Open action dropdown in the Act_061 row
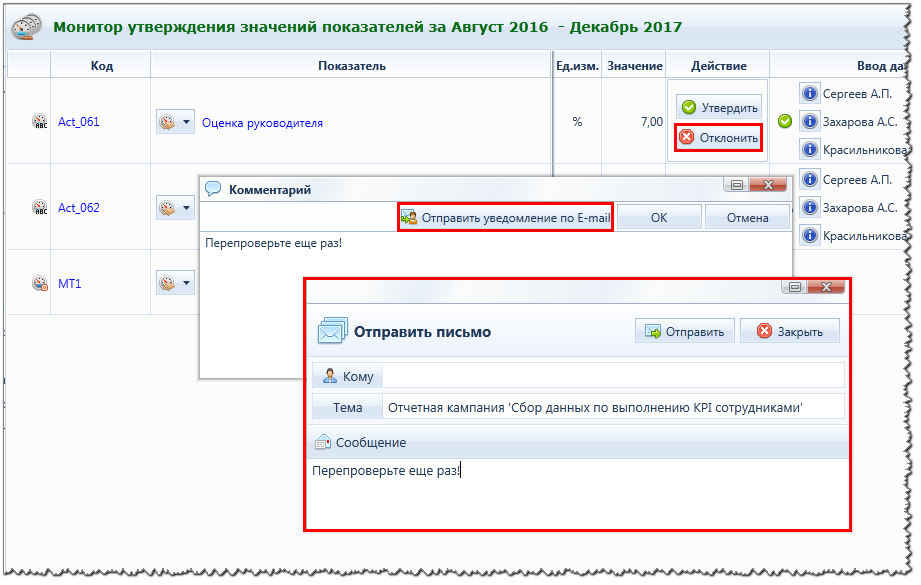The image size is (921, 585). [175, 122]
